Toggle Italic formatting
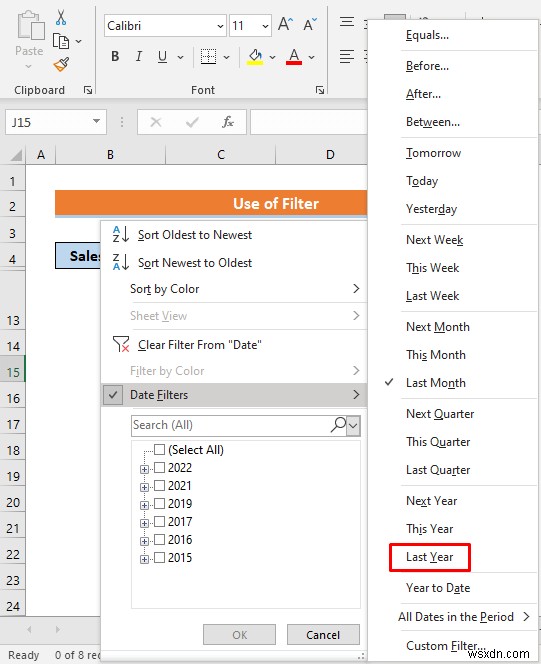Screen dimensions: 541x664 (138, 57)
